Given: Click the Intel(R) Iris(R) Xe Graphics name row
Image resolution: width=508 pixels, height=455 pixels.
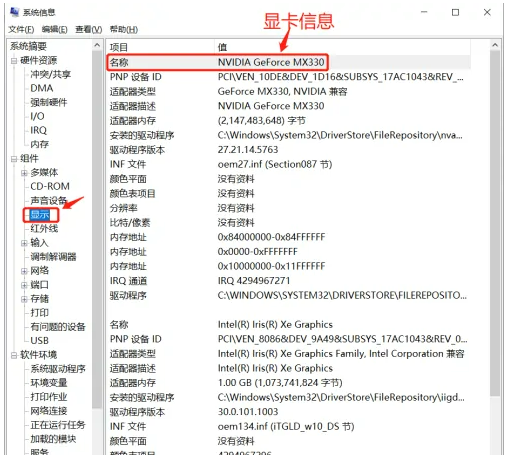Looking at the screenshot, I should point(289,324).
